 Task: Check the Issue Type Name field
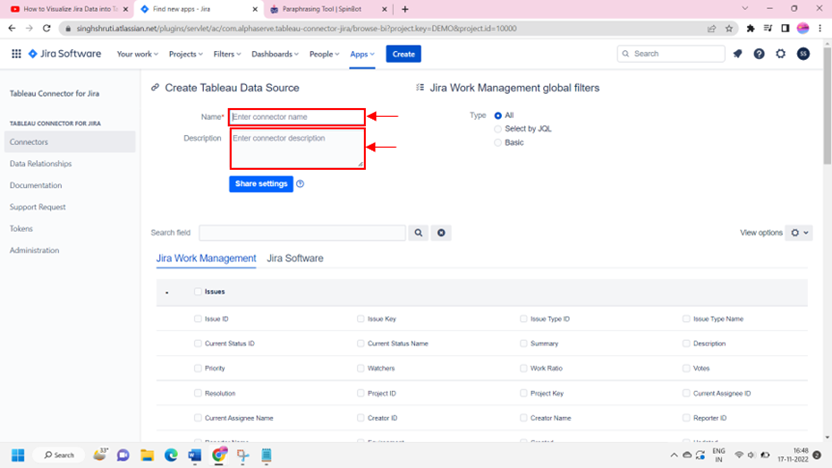(687, 319)
